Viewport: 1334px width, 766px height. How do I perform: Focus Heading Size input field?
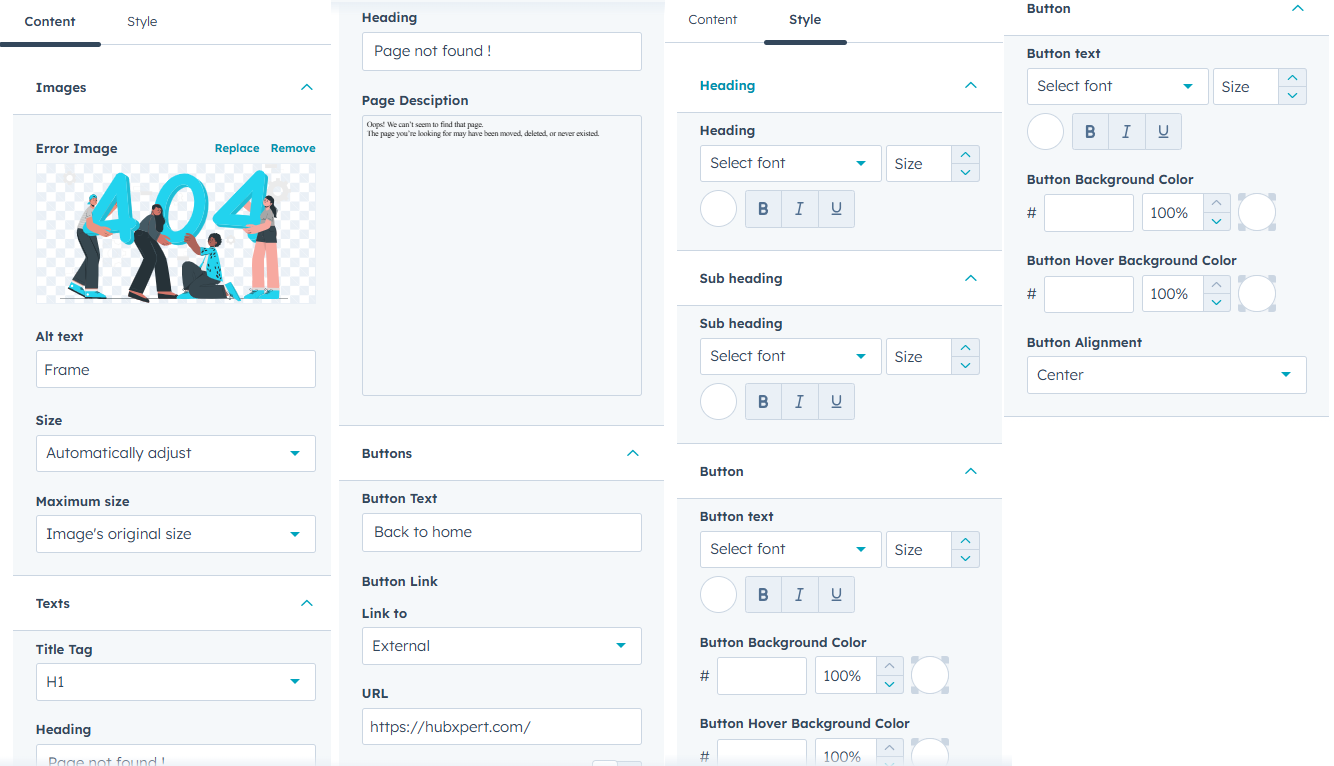[x=918, y=163]
